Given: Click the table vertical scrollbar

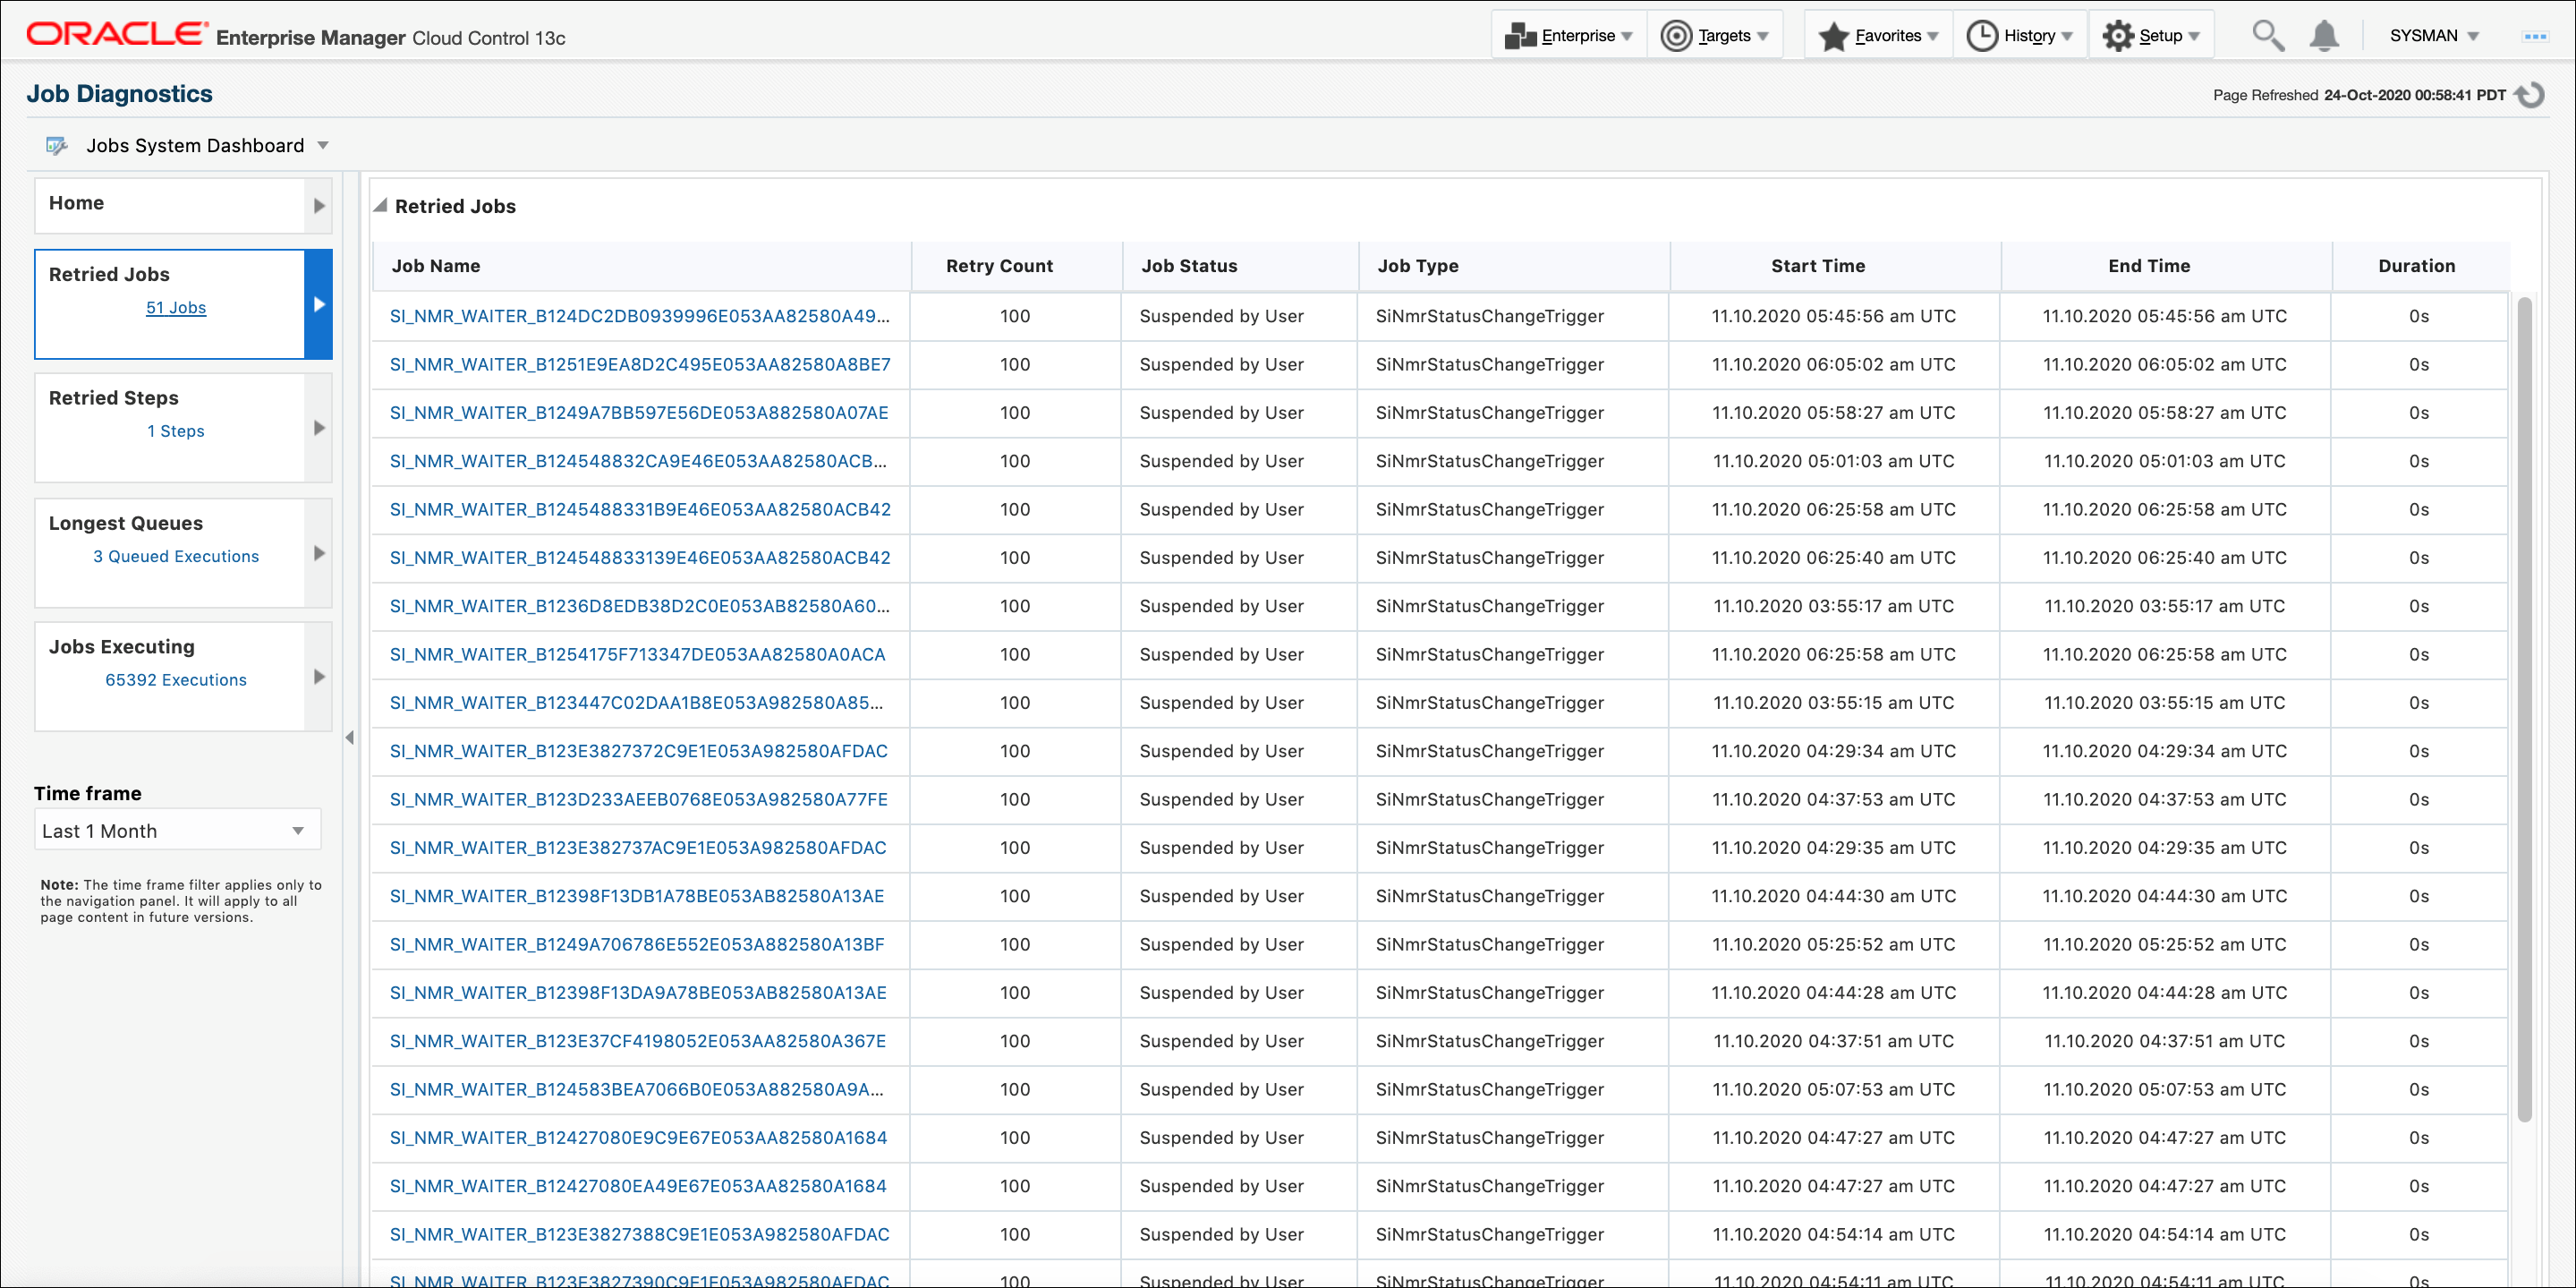Looking at the screenshot, I should (2524, 710).
